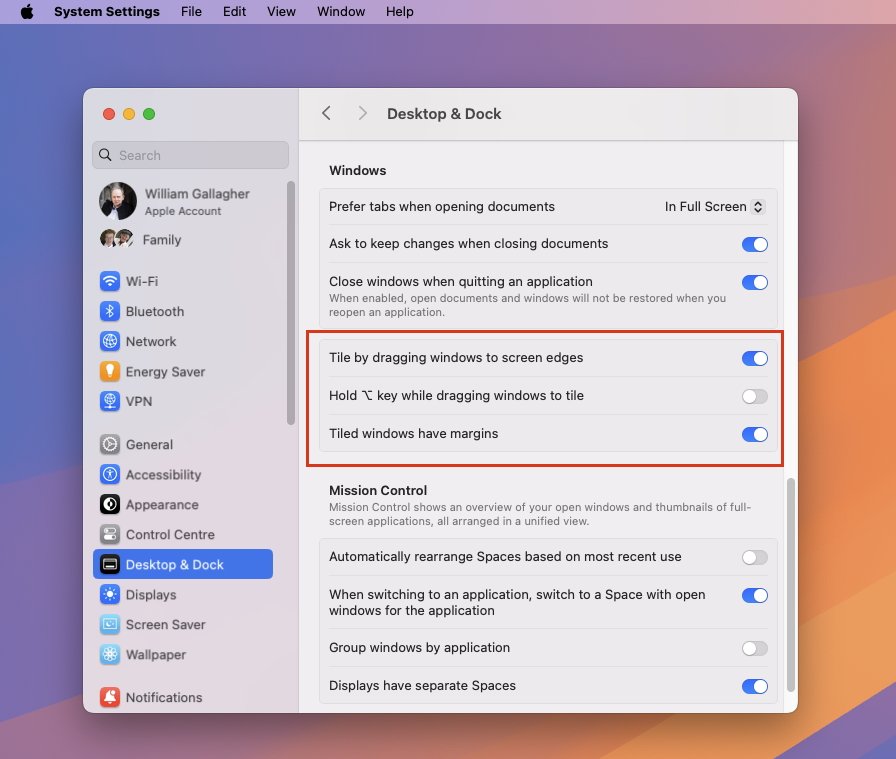Click the Wi-Fi sidebar icon
Image resolution: width=896 pixels, height=759 pixels.
point(110,281)
